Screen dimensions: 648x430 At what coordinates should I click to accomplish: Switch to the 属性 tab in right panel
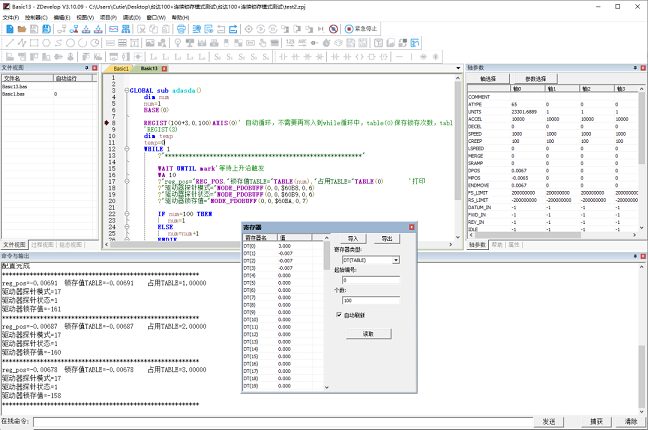[x=514, y=245]
